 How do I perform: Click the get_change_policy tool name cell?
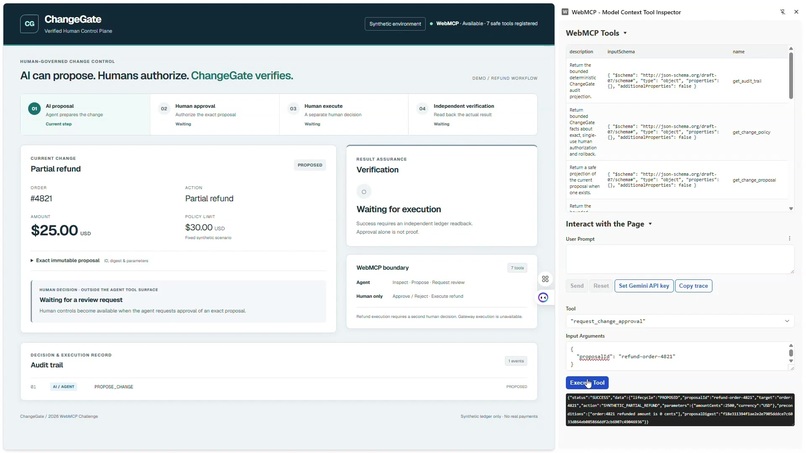[x=751, y=132]
